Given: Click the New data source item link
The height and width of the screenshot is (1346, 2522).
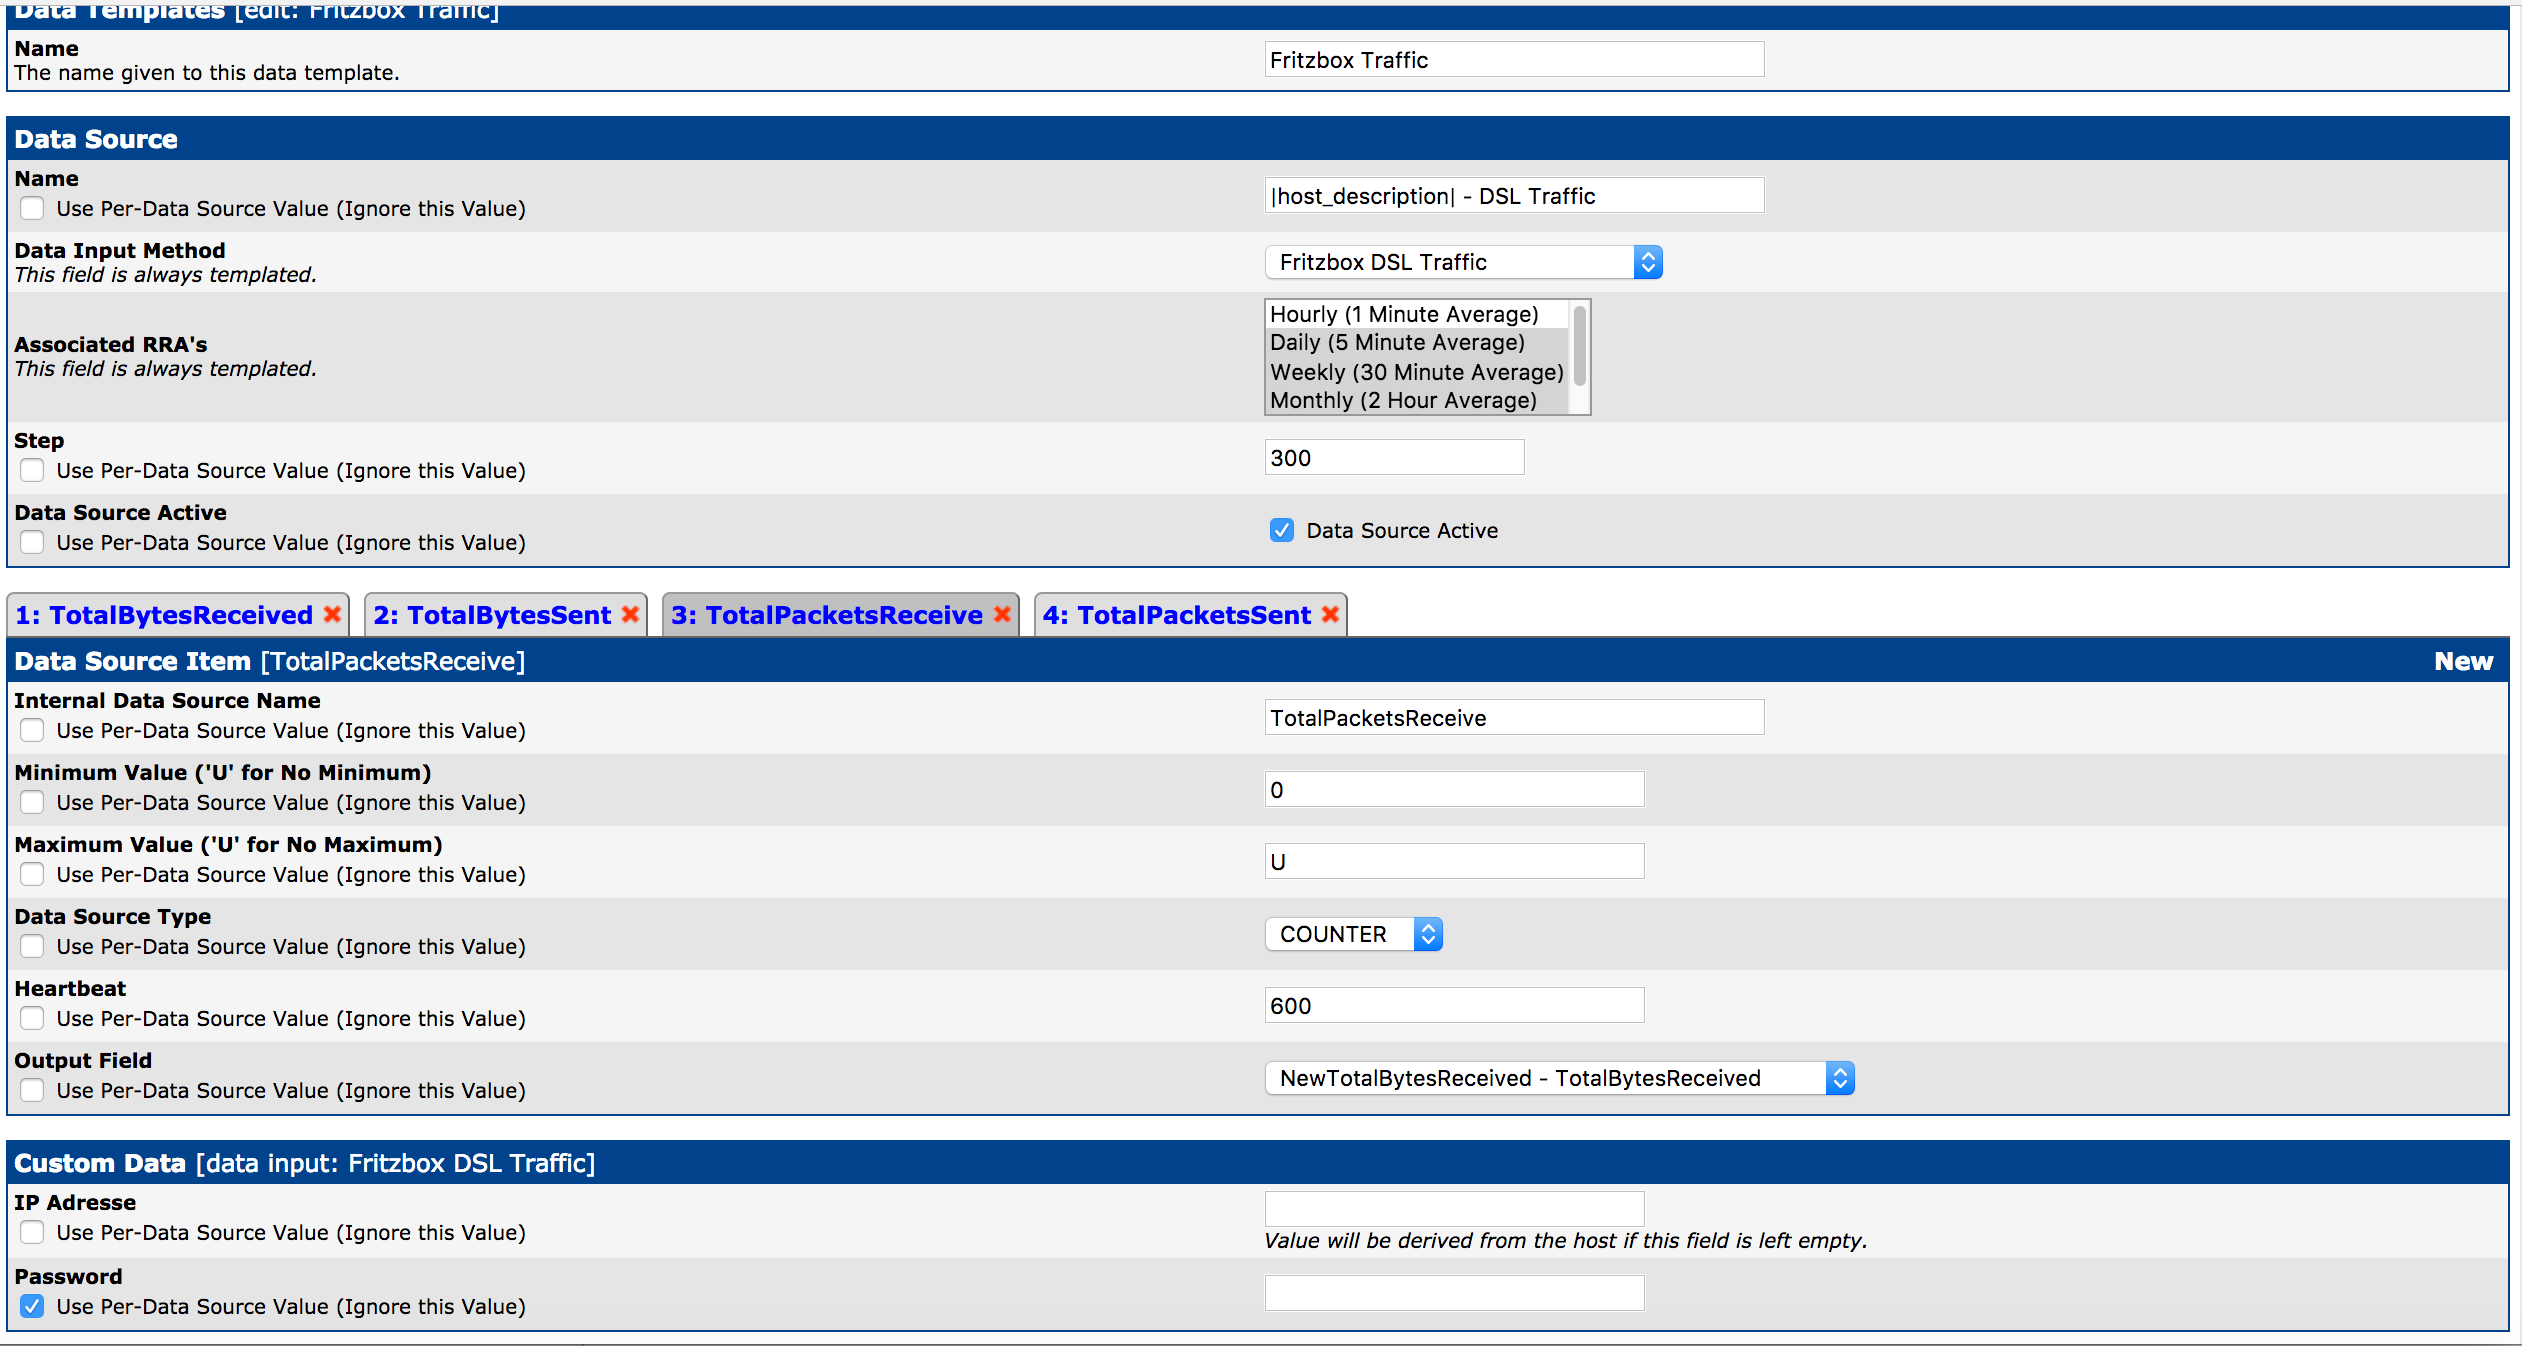Looking at the screenshot, I should point(2463,661).
